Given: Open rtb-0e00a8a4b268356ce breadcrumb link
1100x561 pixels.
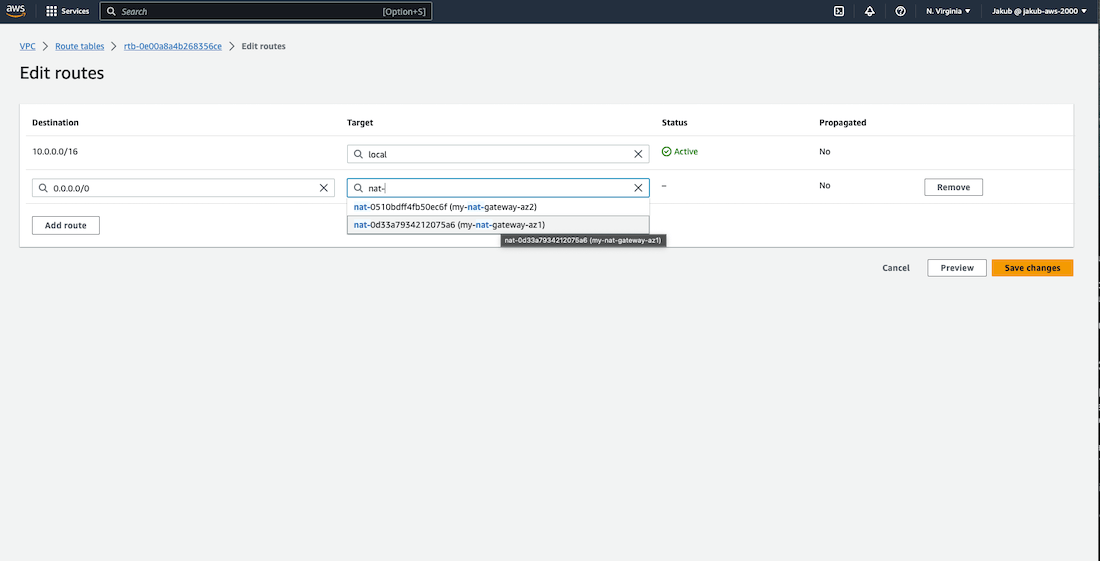Looking at the screenshot, I should coord(173,46).
